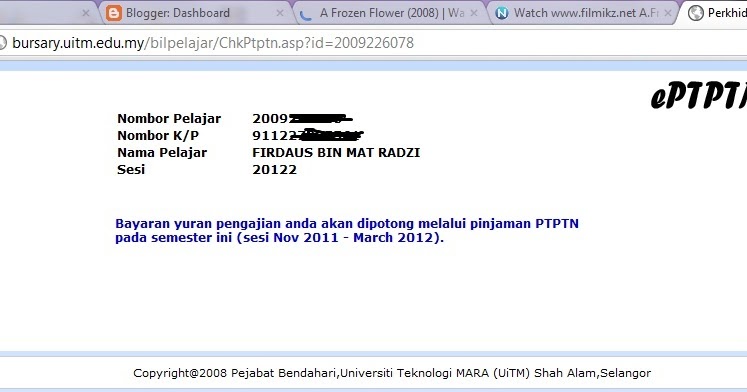
Task: Click the loading spinner icon on Frozen Flower tab
Action: coord(306,14)
